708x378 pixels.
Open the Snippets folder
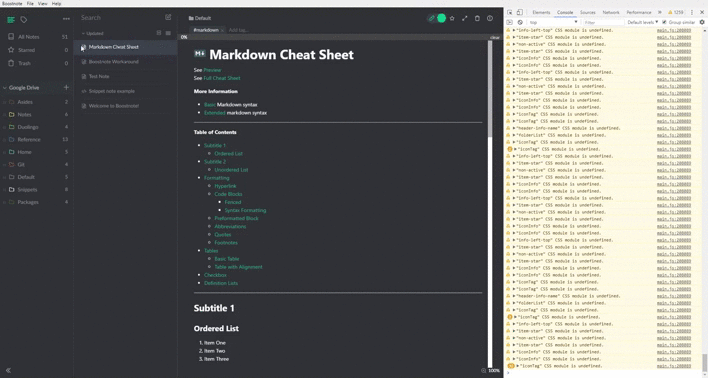[37, 190]
